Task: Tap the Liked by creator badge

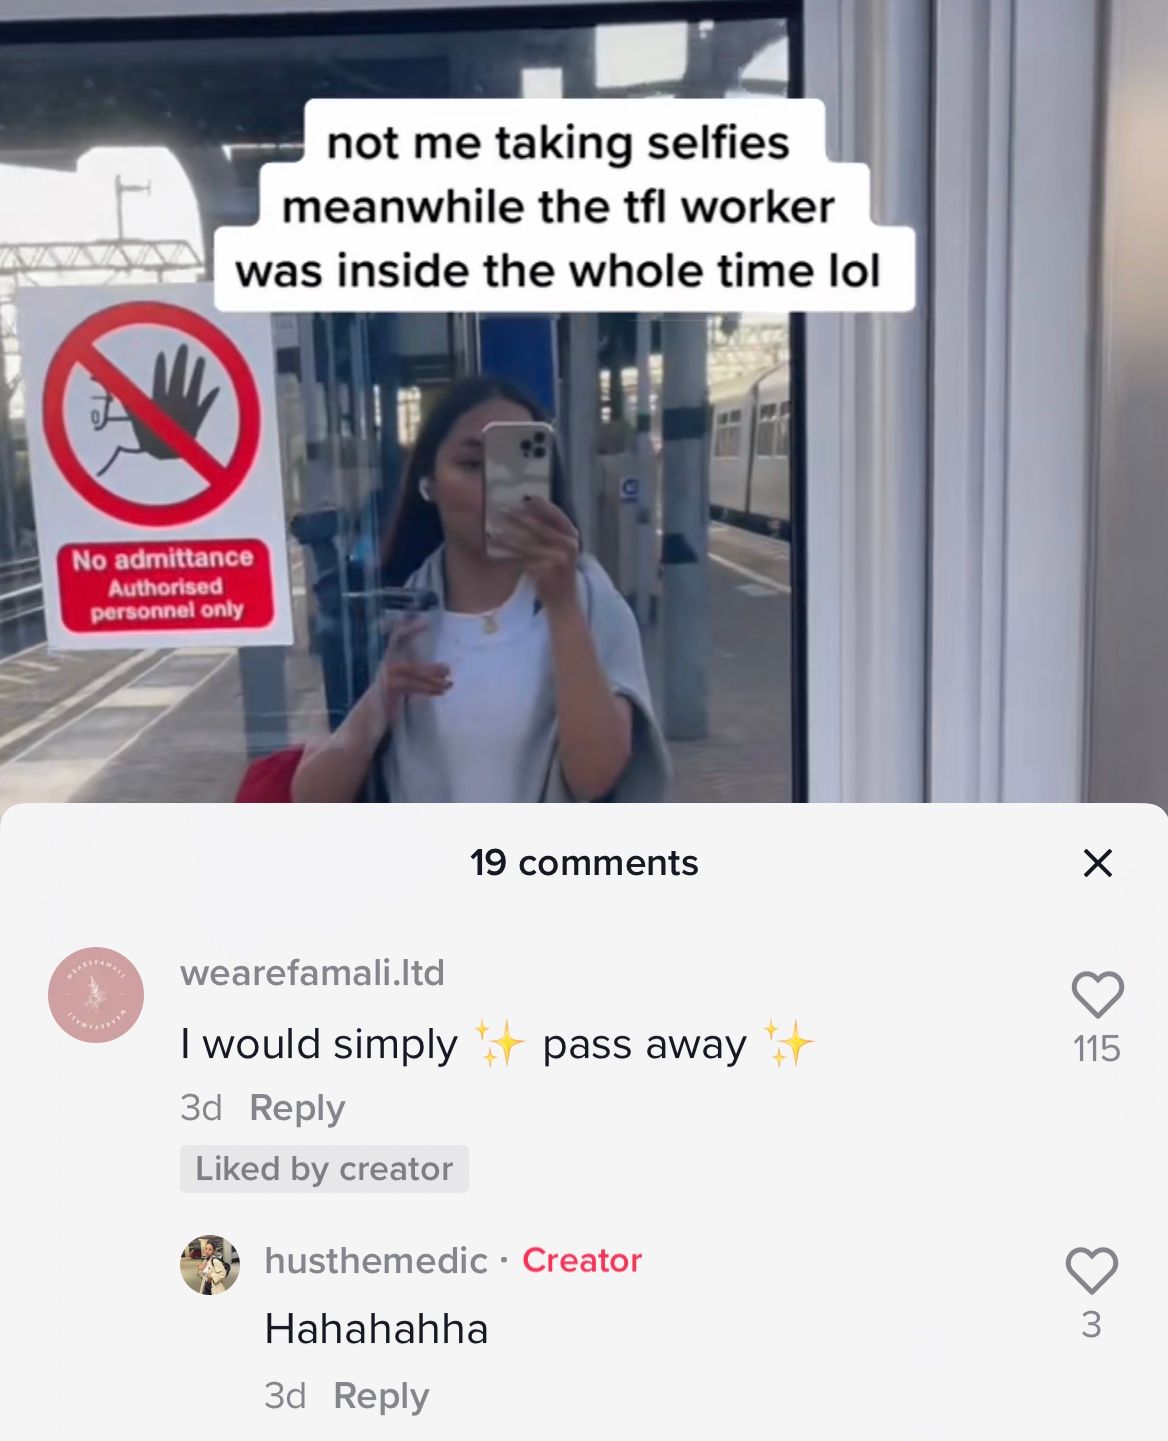Action: click(x=324, y=1168)
